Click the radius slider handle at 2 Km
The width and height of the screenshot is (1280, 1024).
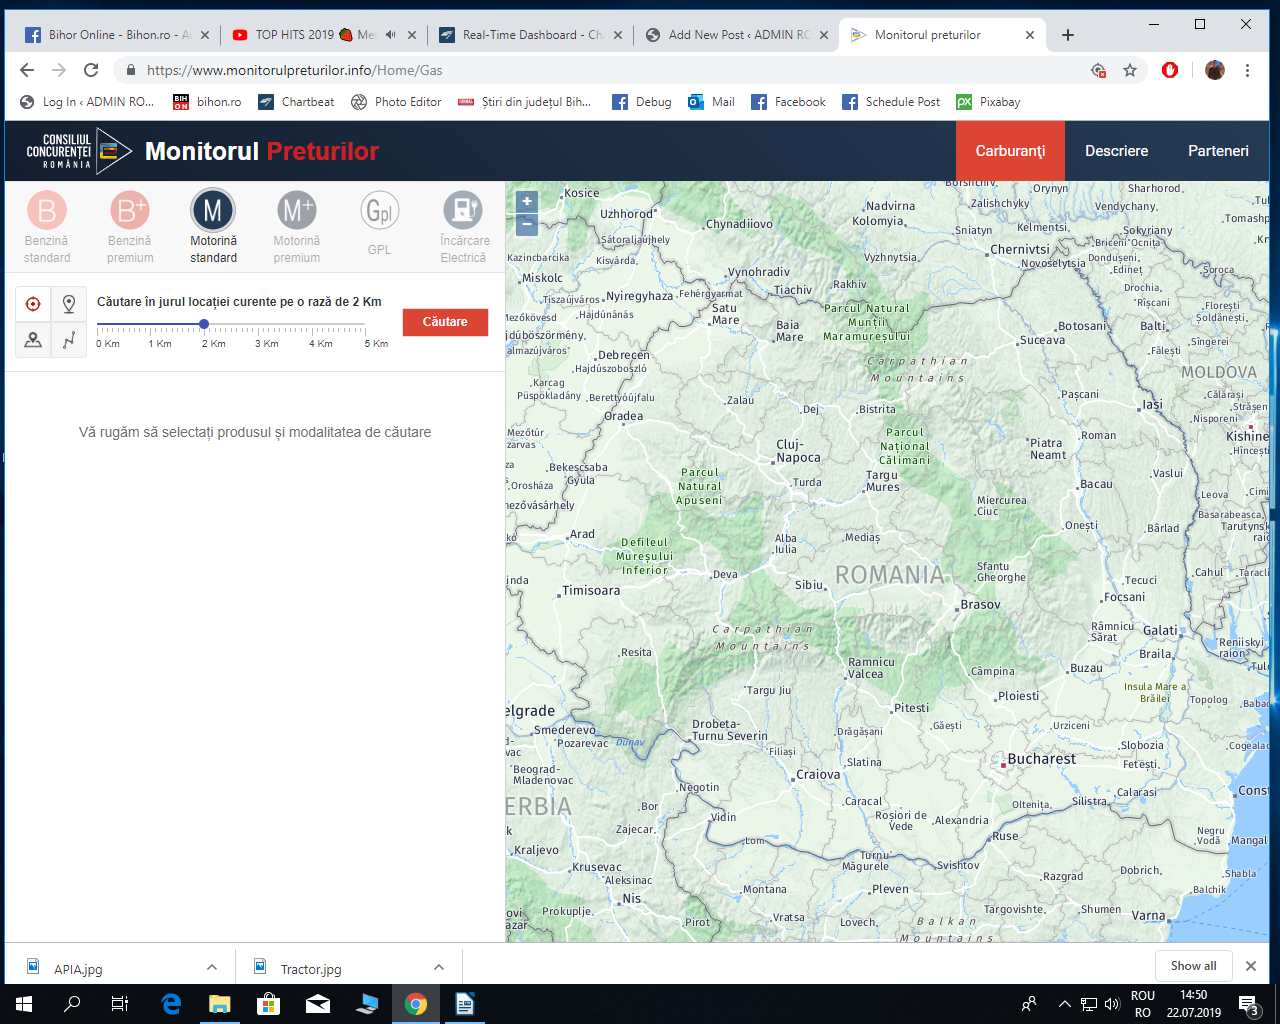click(204, 324)
